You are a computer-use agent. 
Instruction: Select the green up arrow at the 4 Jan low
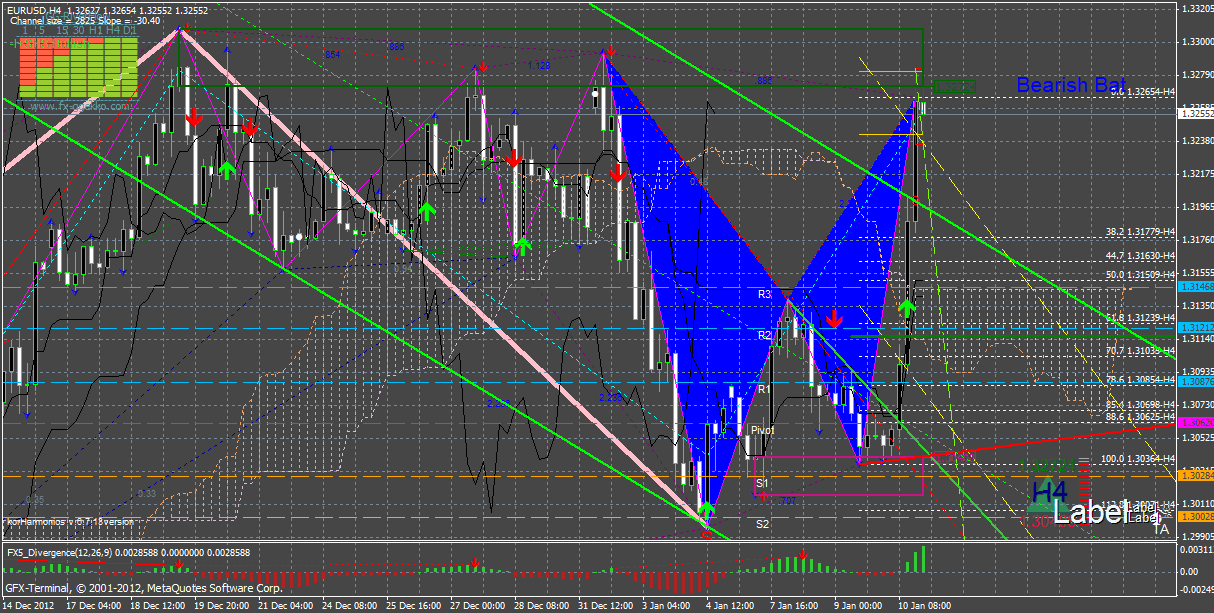[707, 510]
